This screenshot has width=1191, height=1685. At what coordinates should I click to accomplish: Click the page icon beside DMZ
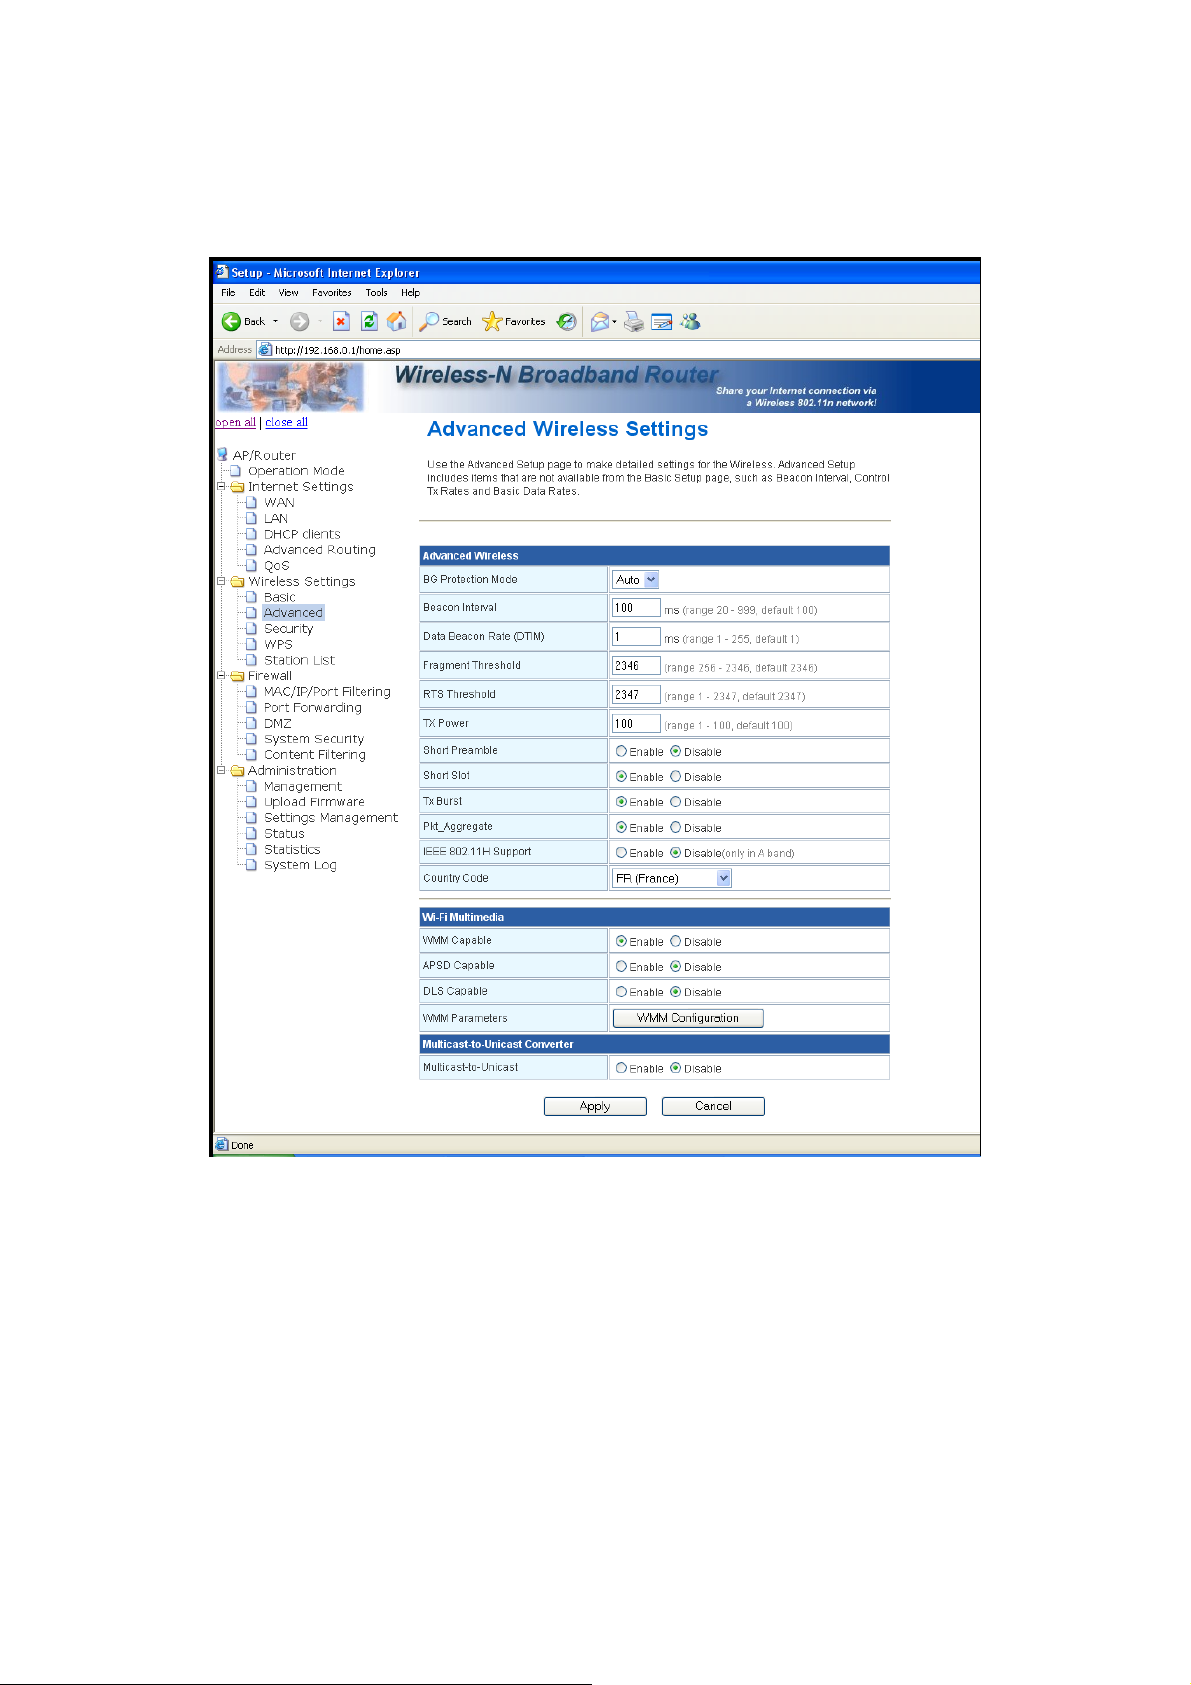tap(252, 723)
